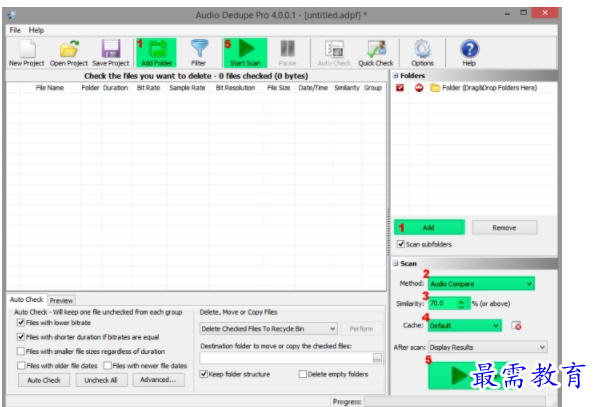594x407 pixels.
Task: Open the Help menu
Action: pos(36,30)
